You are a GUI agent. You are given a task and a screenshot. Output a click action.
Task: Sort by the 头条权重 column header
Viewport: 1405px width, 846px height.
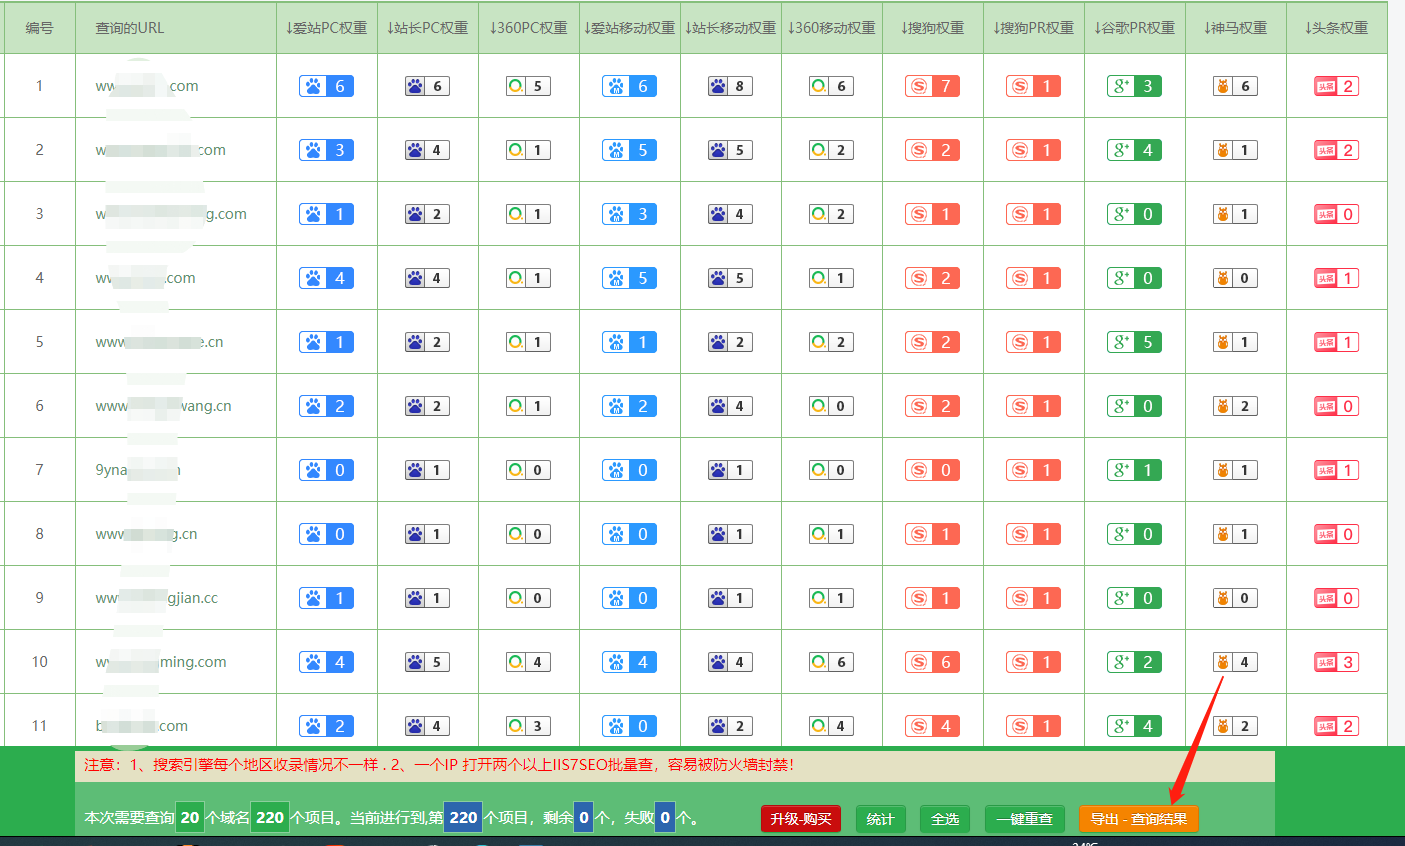point(1336,28)
